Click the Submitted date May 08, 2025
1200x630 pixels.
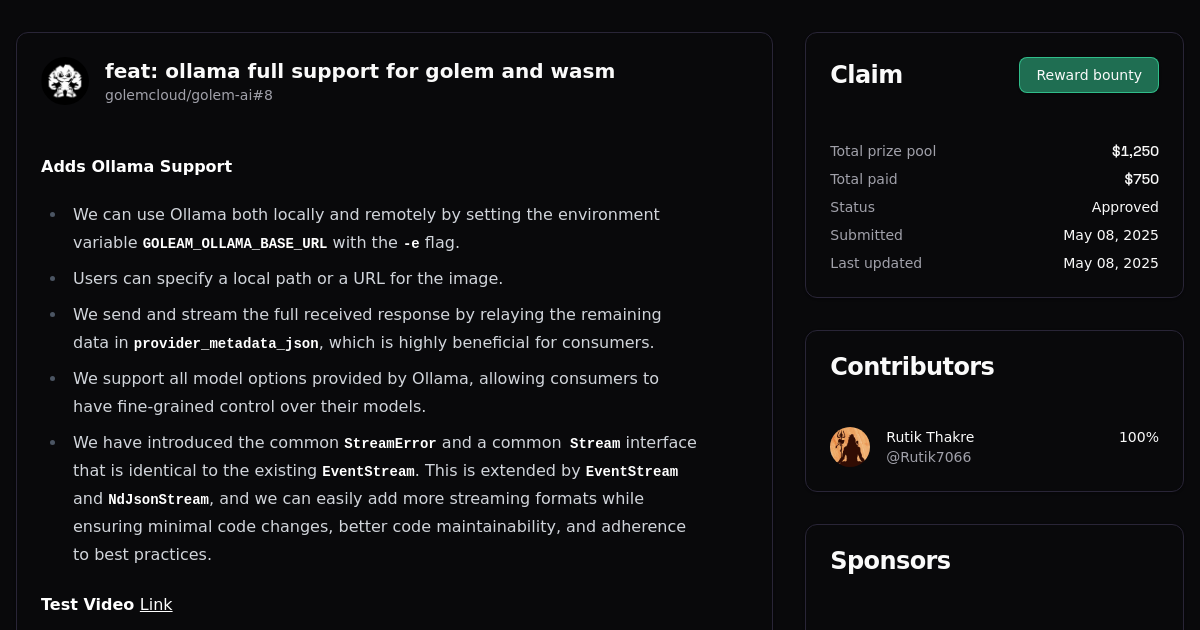[1111, 235]
